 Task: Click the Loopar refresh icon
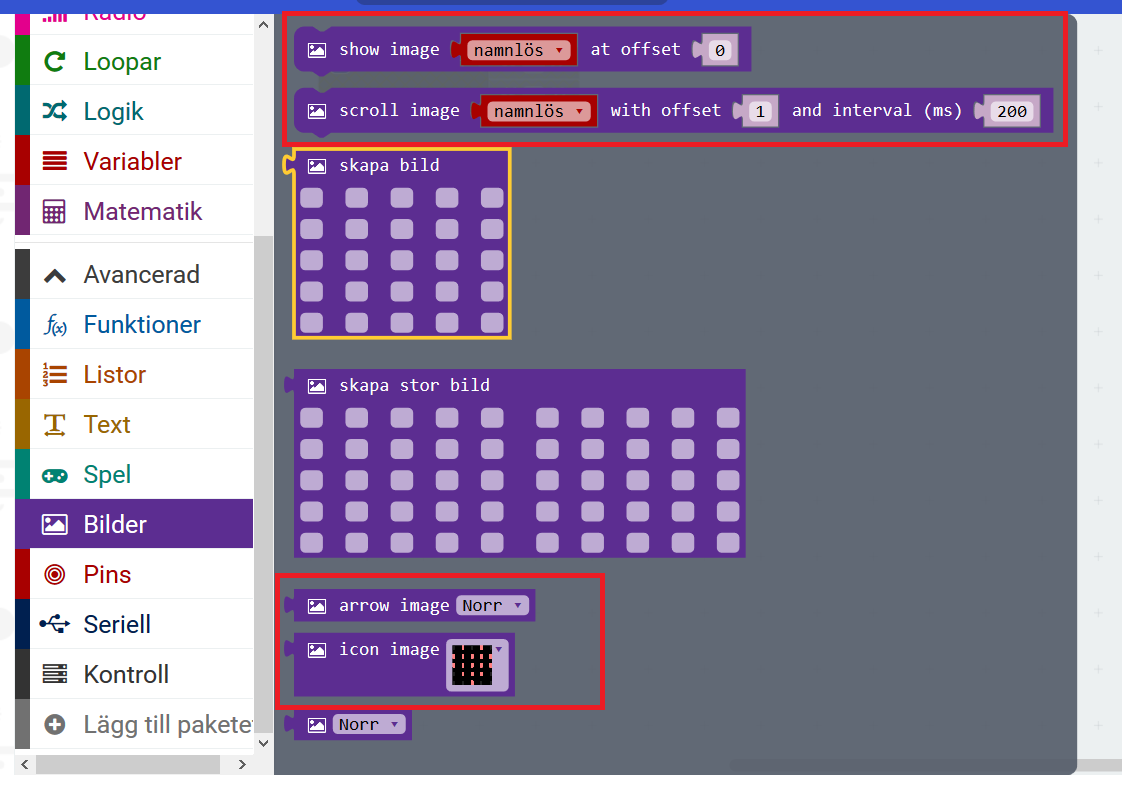54,62
